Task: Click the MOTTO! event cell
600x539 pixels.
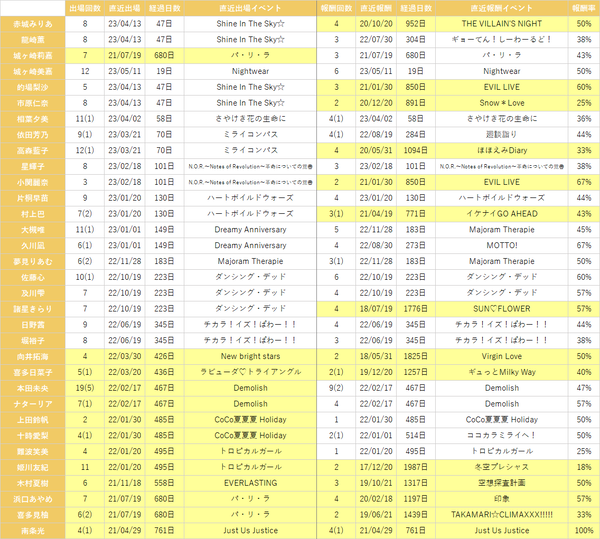Action: click(x=502, y=246)
